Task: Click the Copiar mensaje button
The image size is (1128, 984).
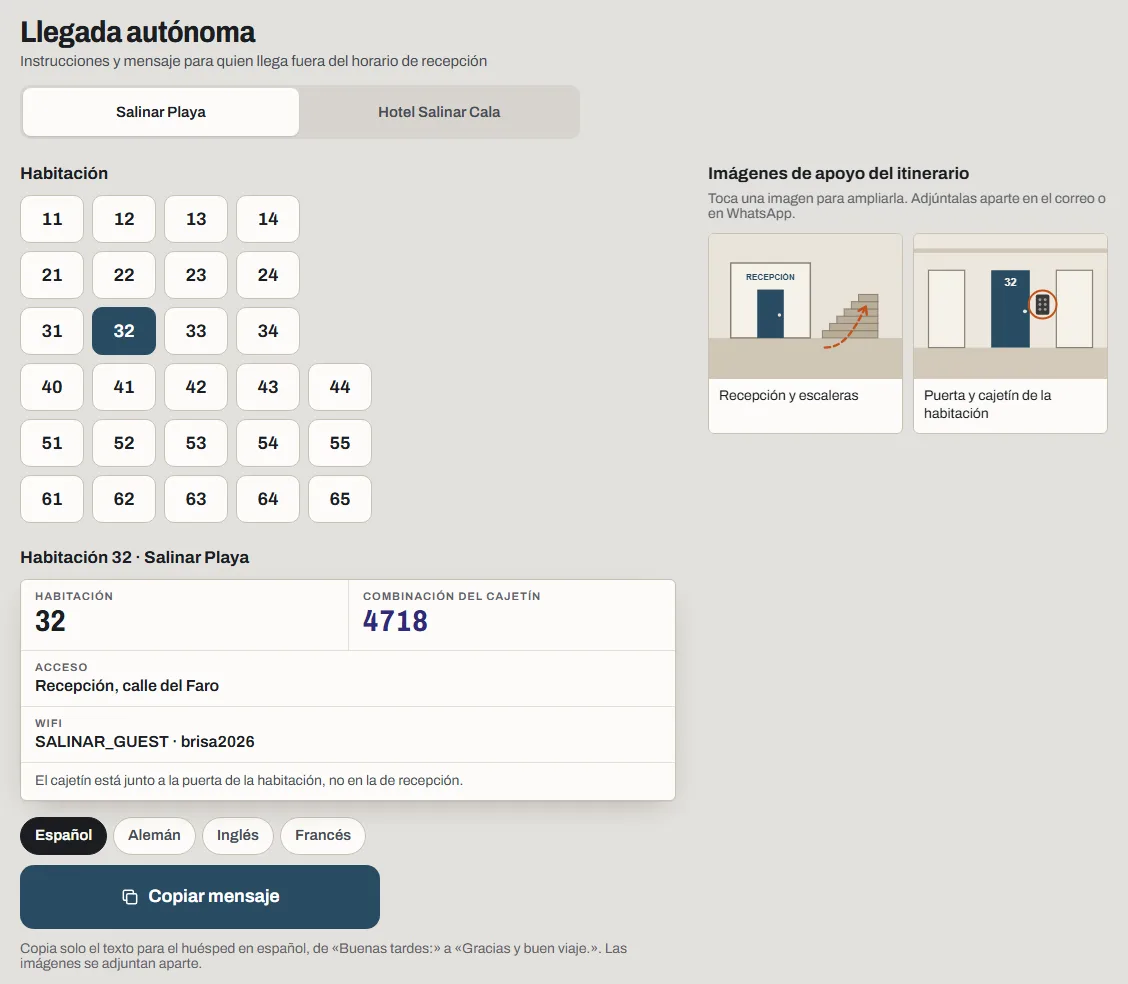Action: pyautogui.click(x=200, y=897)
